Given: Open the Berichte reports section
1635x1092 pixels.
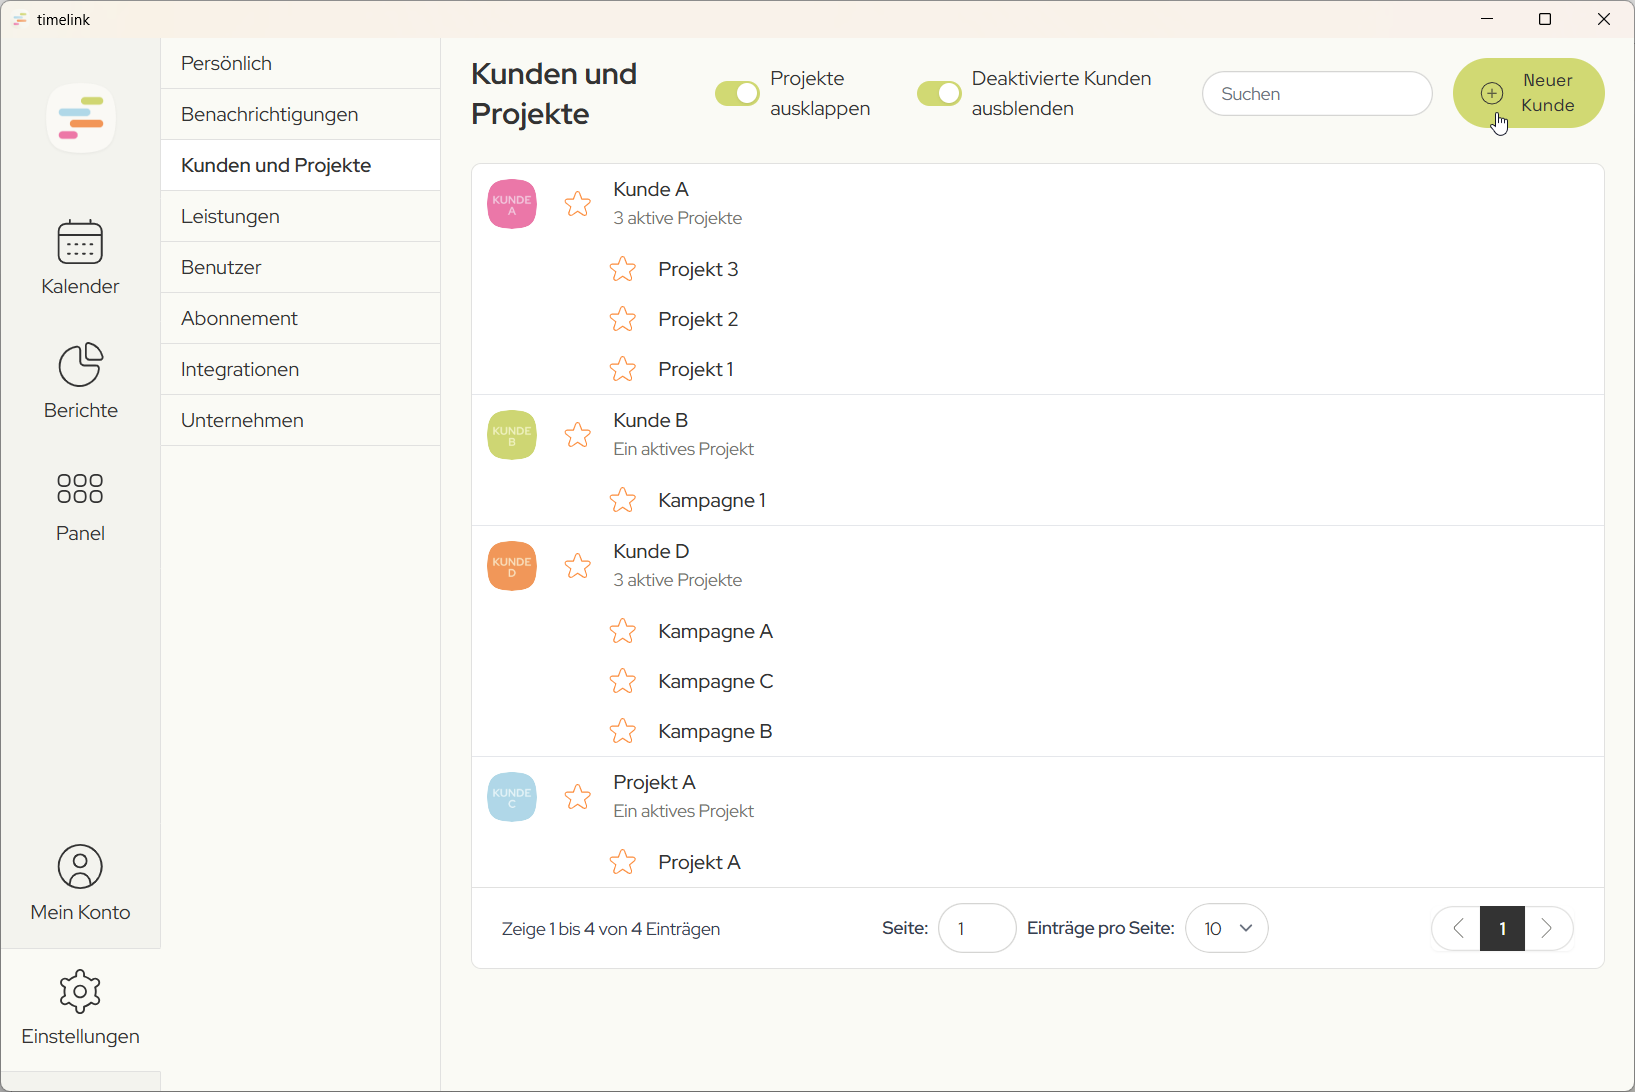Looking at the screenshot, I should pyautogui.click(x=80, y=381).
